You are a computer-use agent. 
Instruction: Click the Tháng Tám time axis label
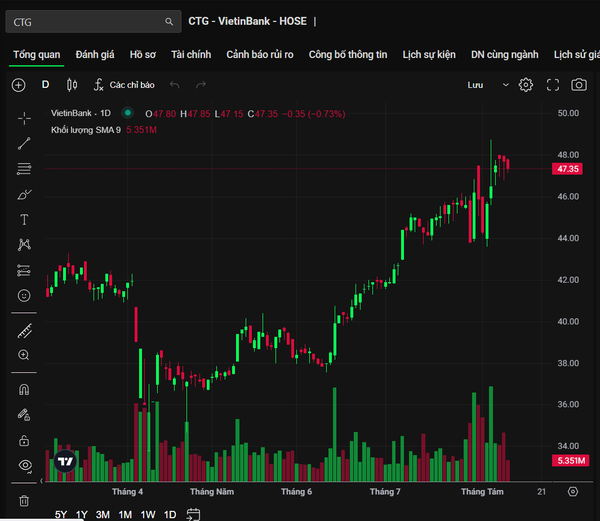coord(482,492)
